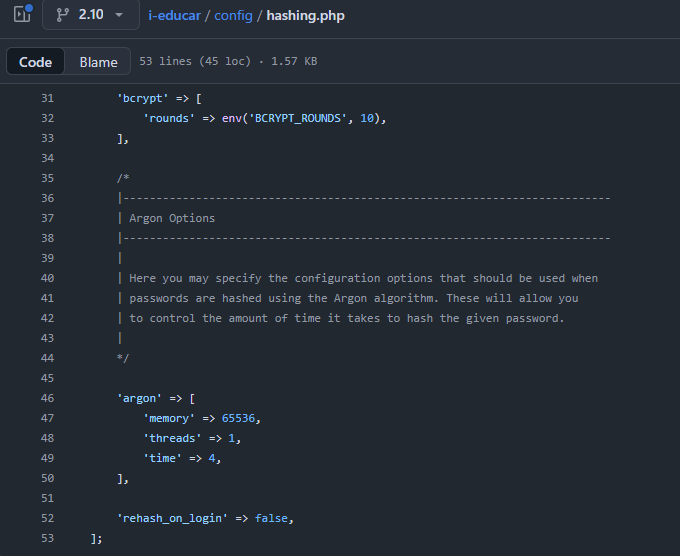Click the 'bcrypt' key in the code

[143, 98]
